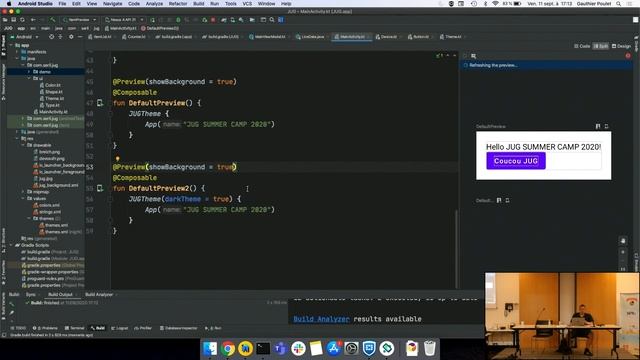Toggle the Project tool window side tab
The image size is (640, 360).
pos(3,45)
